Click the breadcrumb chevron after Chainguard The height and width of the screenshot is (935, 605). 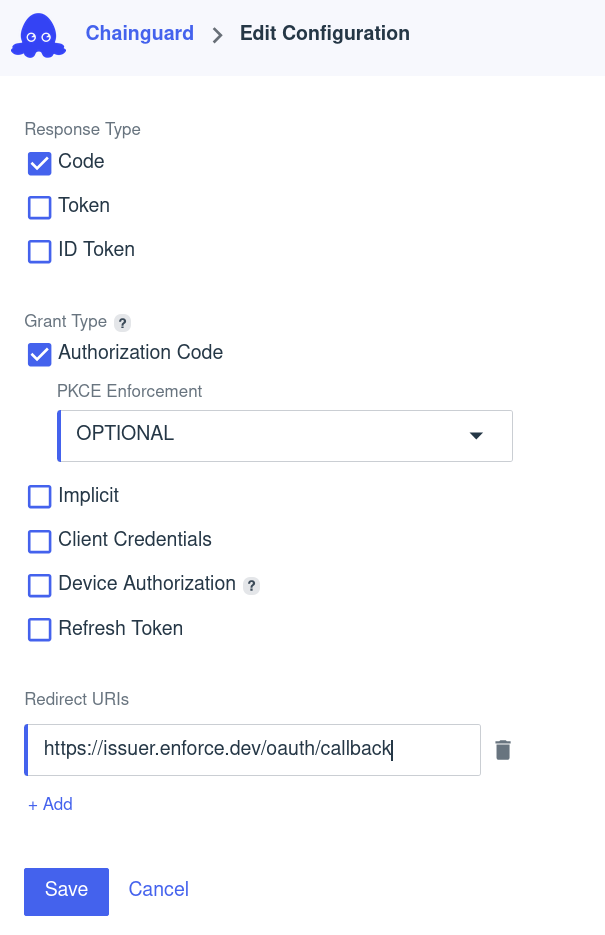click(x=216, y=33)
